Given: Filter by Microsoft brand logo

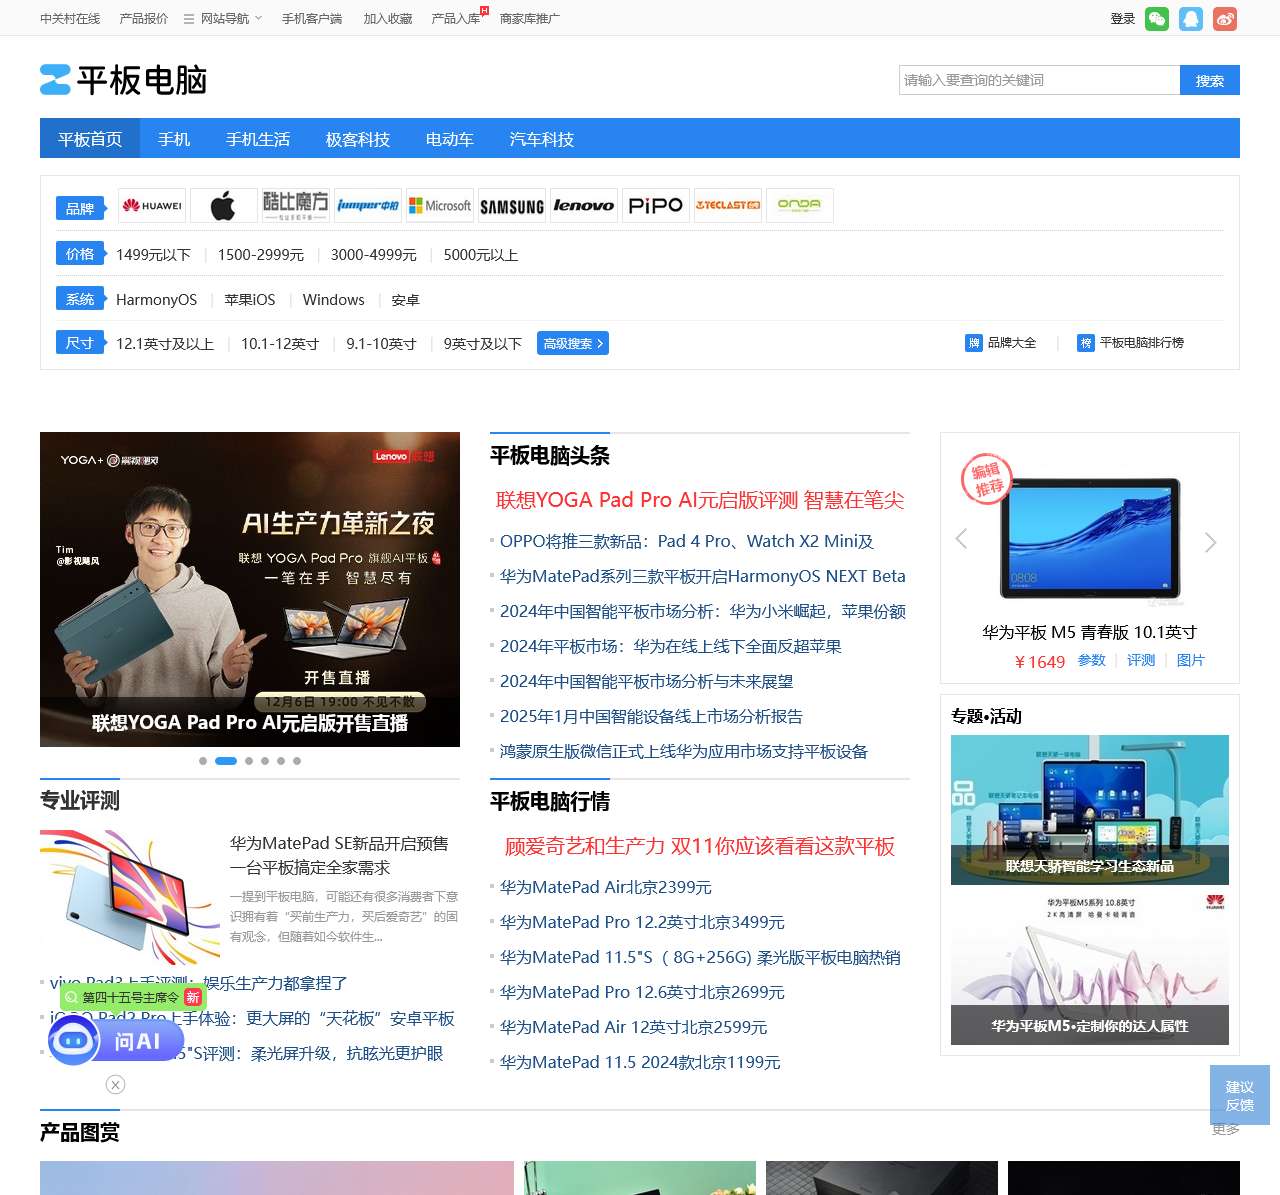Looking at the screenshot, I should point(440,205).
